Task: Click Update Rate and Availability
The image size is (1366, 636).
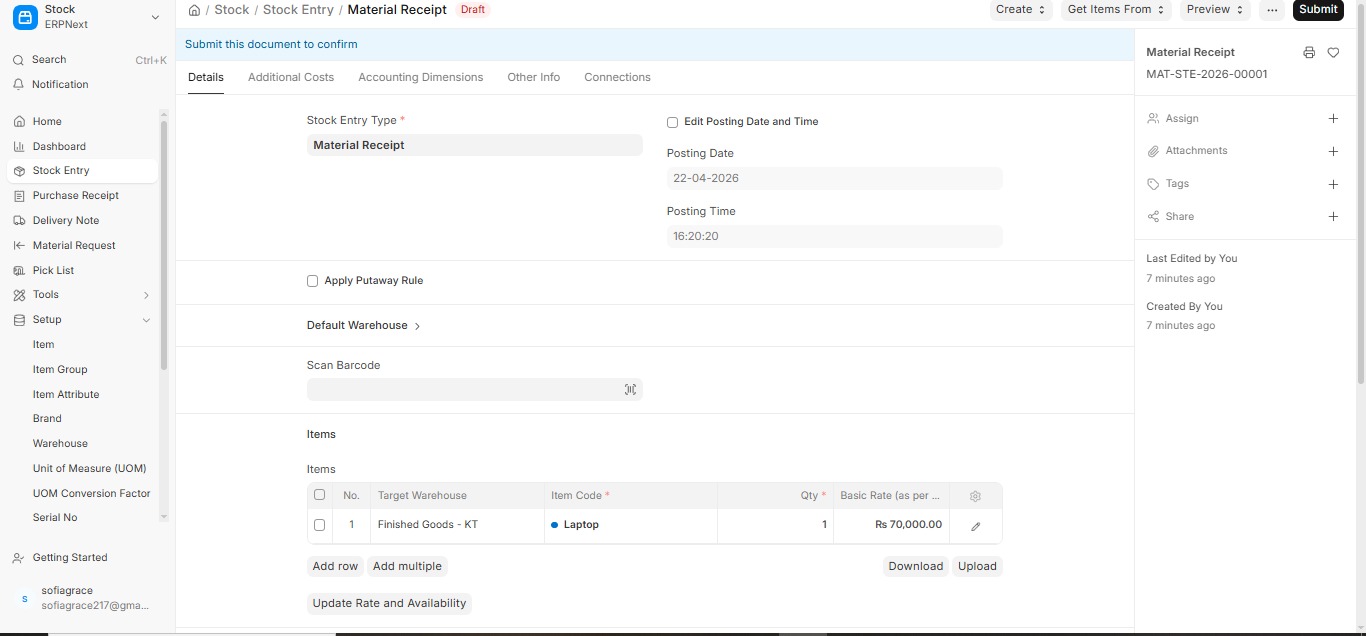Action: click(x=389, y=604)
